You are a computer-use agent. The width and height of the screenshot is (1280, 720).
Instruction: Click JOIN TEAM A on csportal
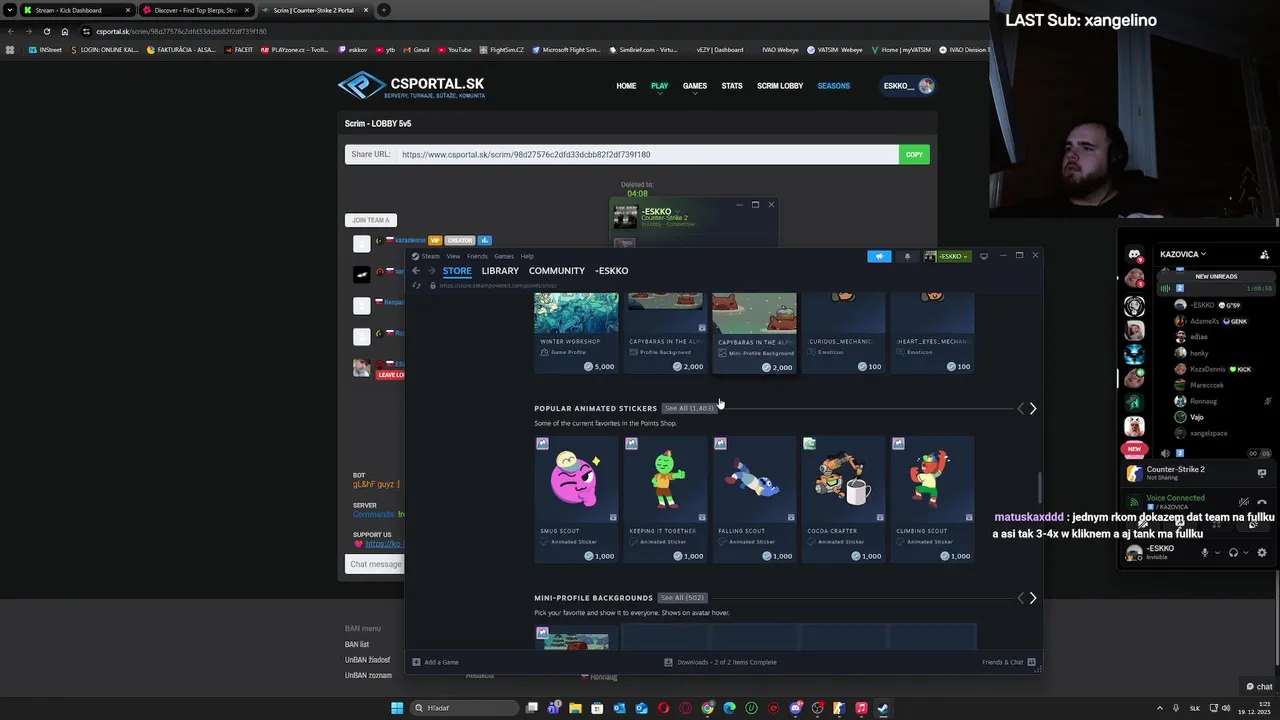371,220
